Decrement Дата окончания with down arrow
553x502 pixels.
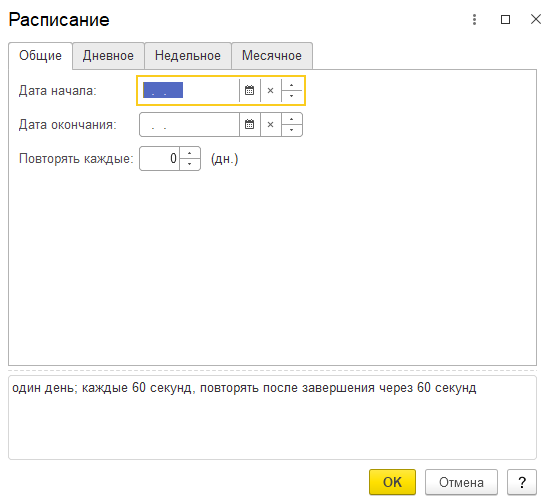292,130
